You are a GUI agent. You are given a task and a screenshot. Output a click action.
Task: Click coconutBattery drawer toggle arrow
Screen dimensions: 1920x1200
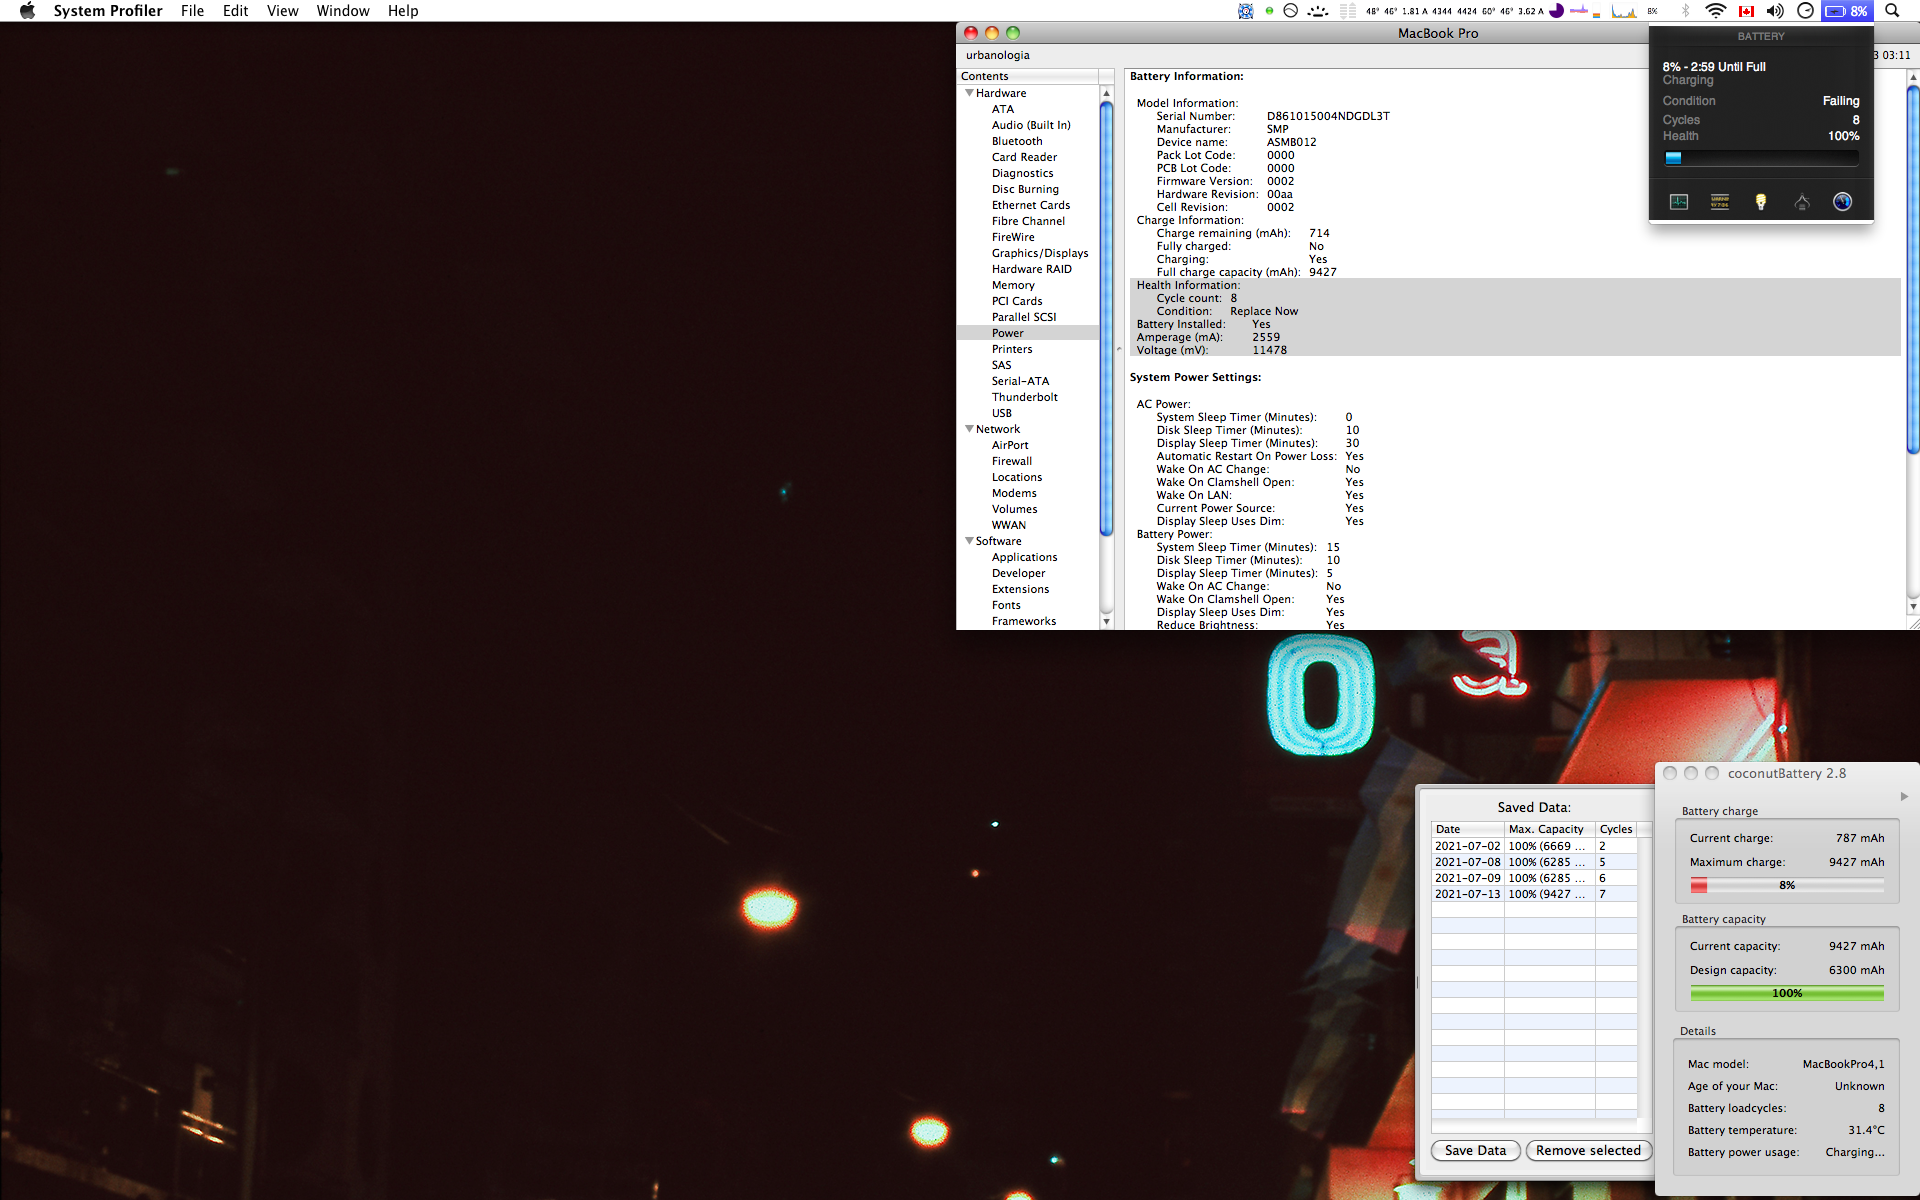tap(1904, 796)
